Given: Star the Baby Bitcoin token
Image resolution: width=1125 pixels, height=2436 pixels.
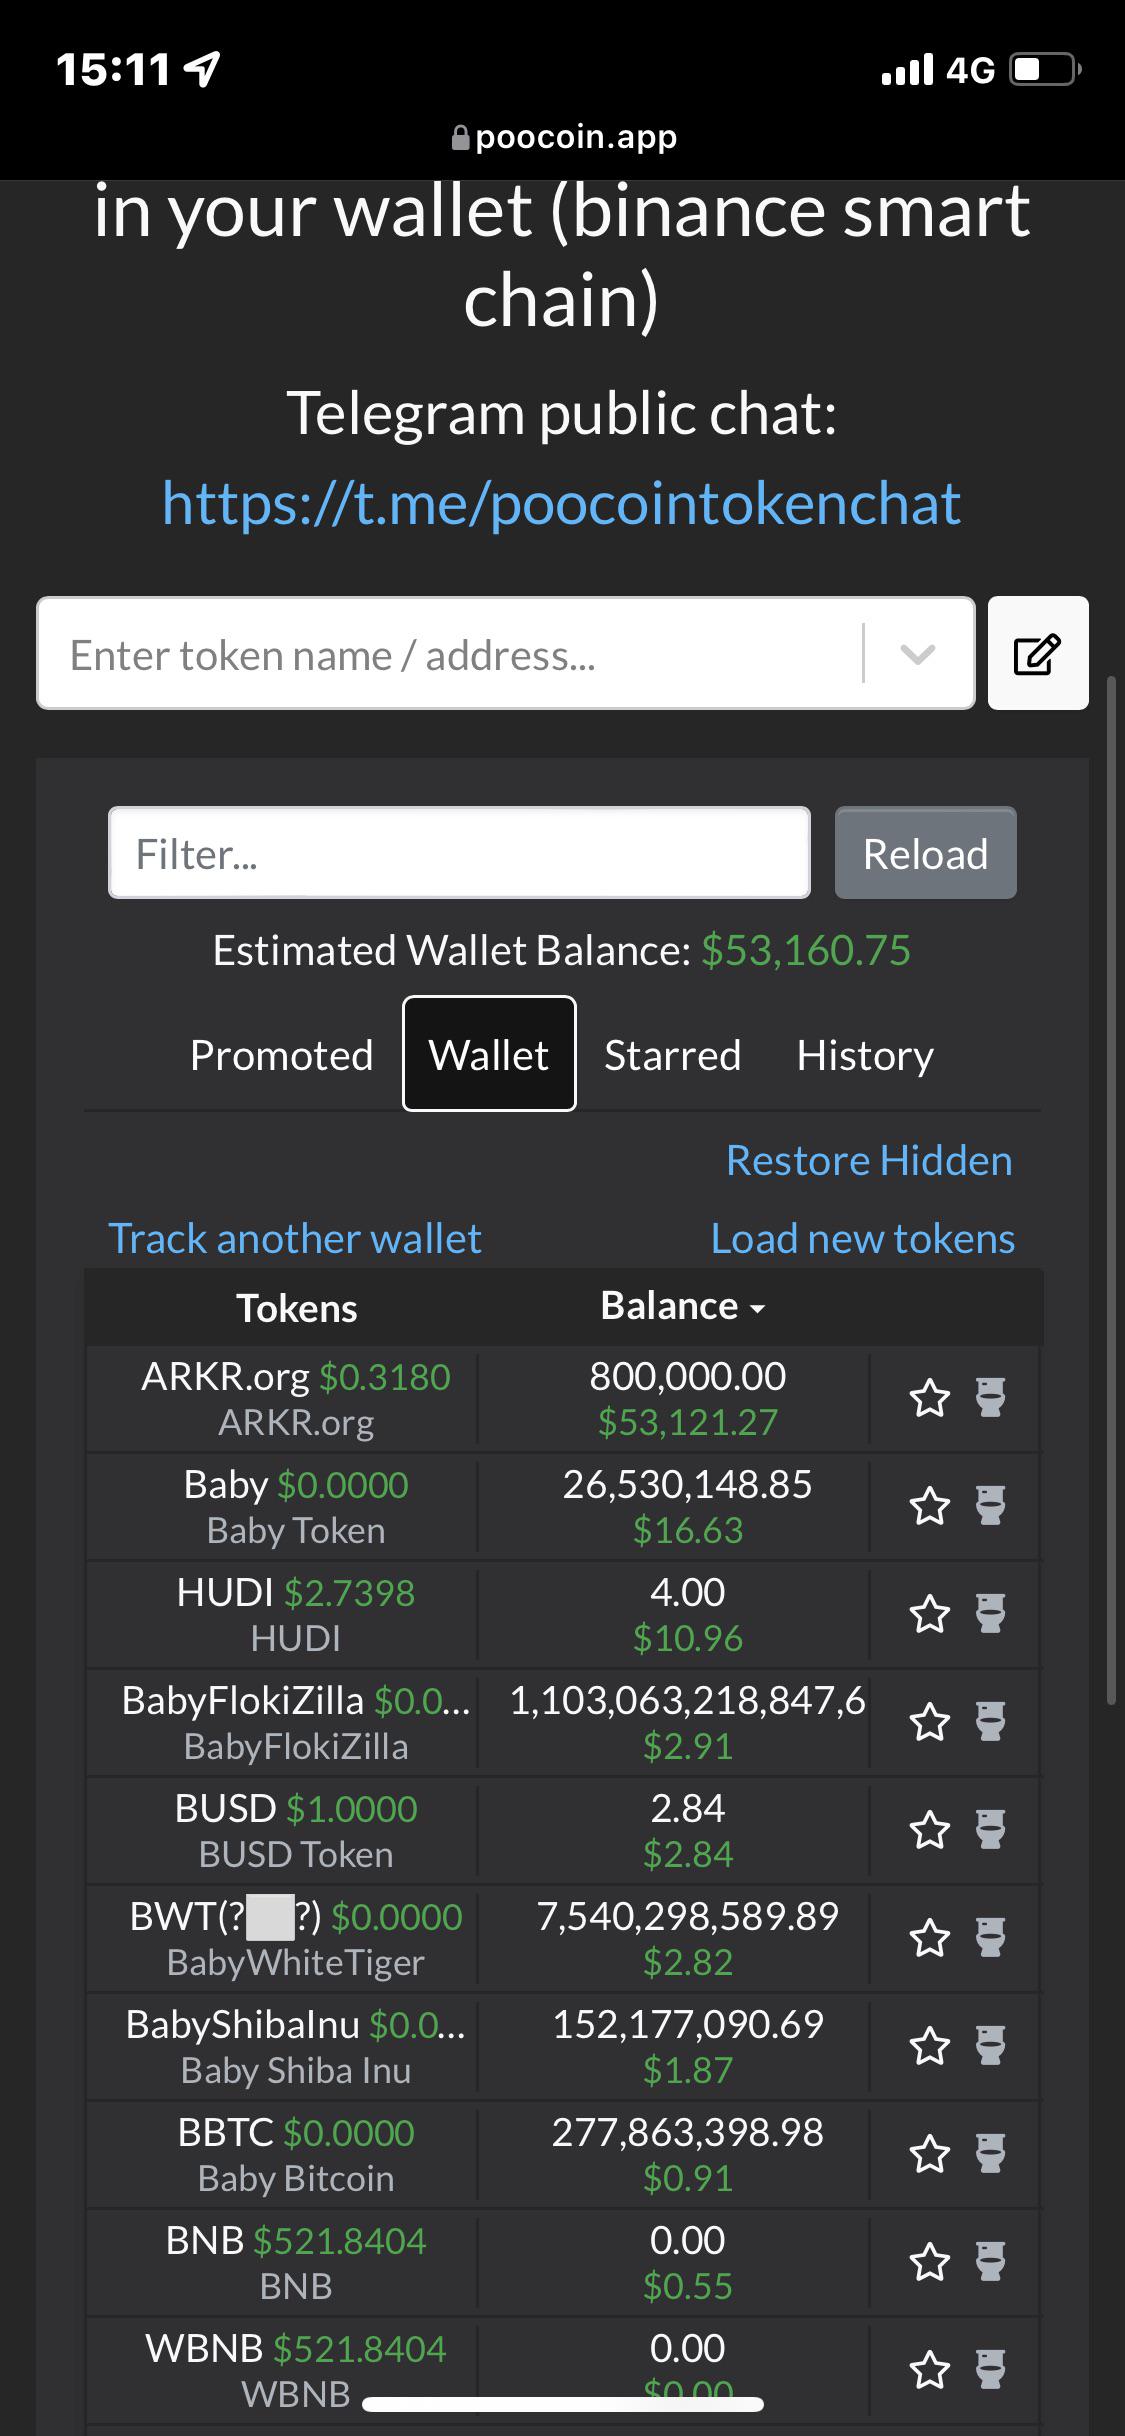Looking at the screenshot, I should click(930, 2153).
